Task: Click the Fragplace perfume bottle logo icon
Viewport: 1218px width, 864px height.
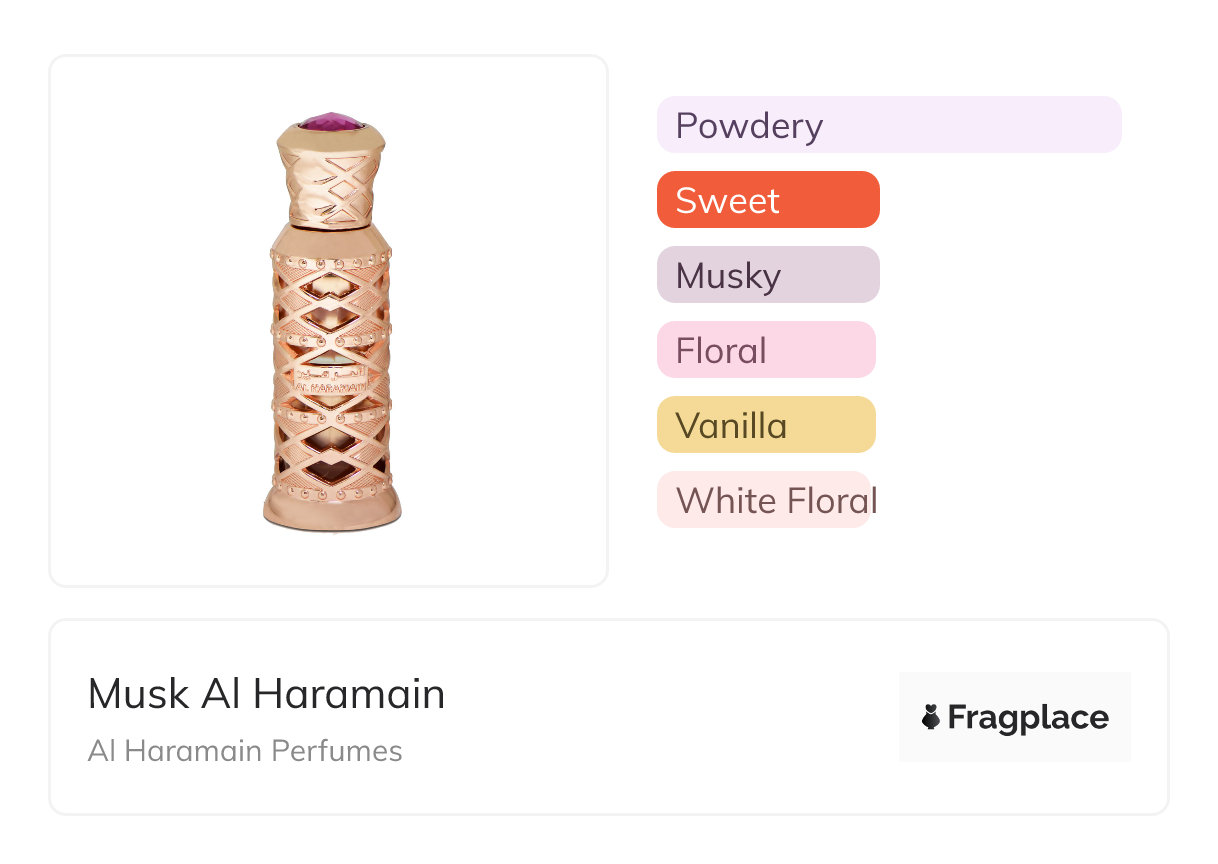Action: (x=931, y=717)
